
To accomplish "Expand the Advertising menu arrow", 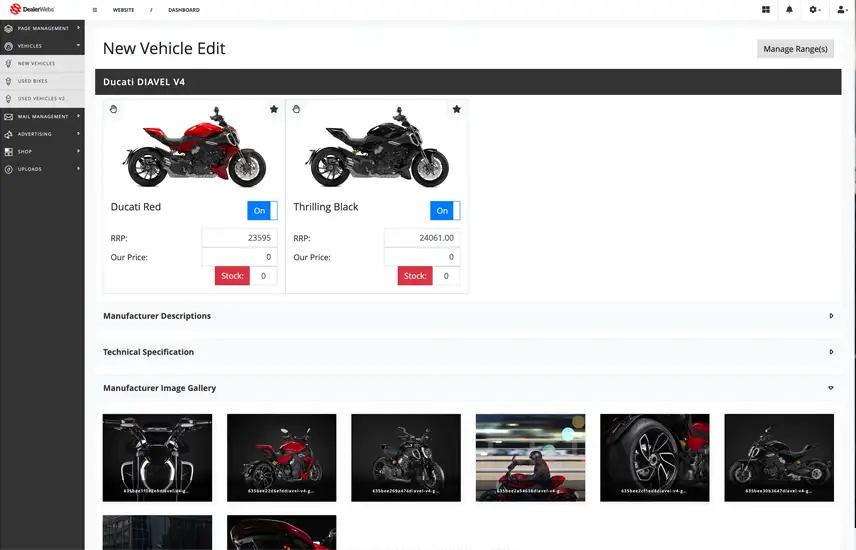I will [x=79, y=133].
